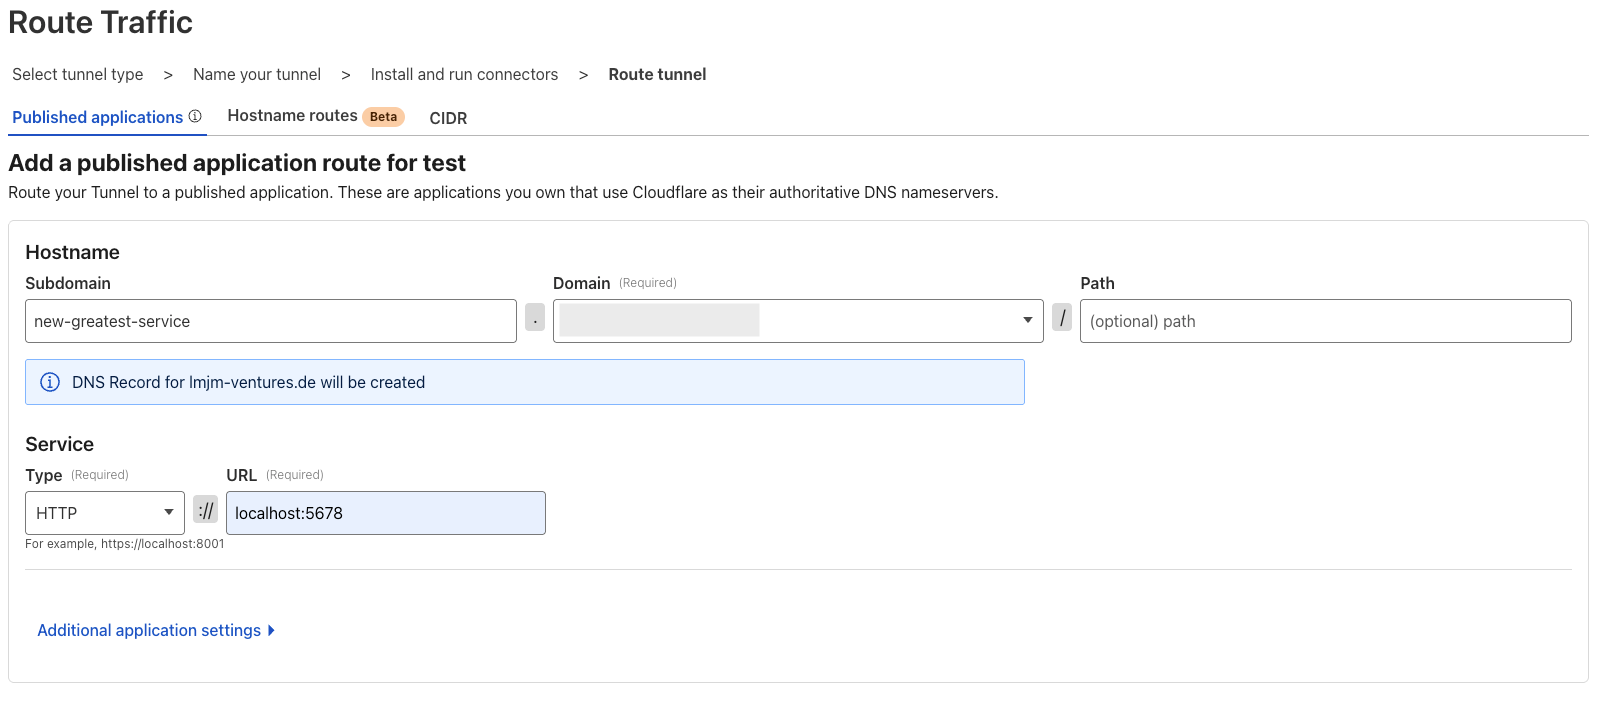The image size is (1614, 705).
Task: Focus the URL field showing localhost:5678
Action: pos(385,513)
